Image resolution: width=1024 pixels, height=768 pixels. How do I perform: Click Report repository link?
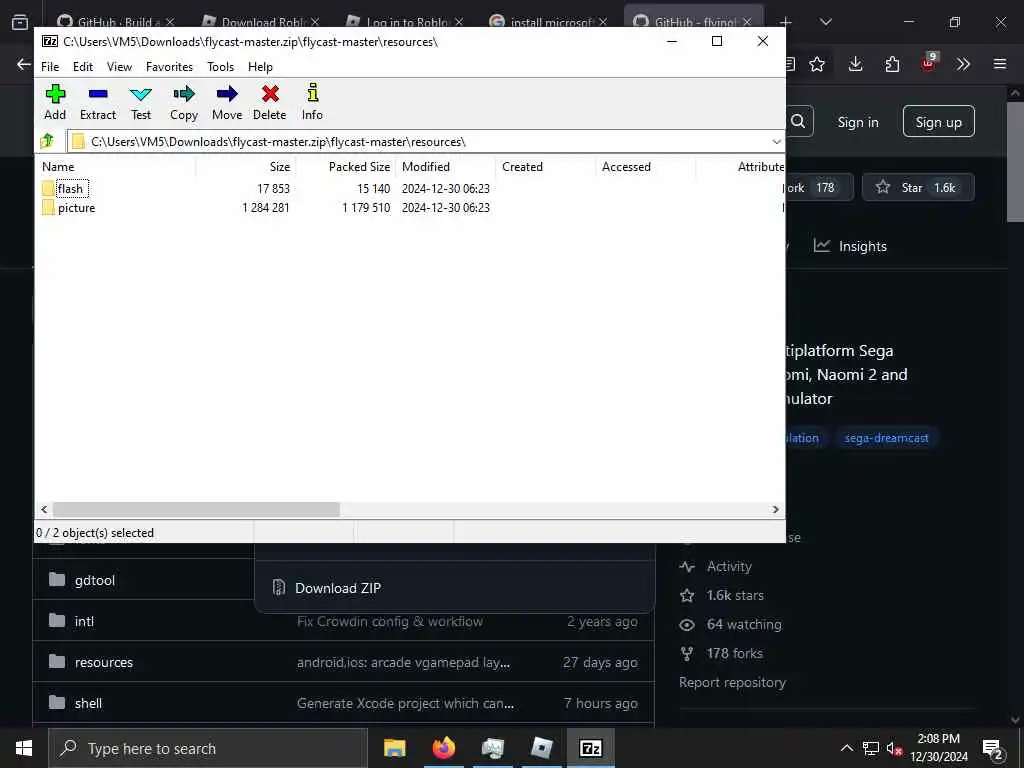732,682
